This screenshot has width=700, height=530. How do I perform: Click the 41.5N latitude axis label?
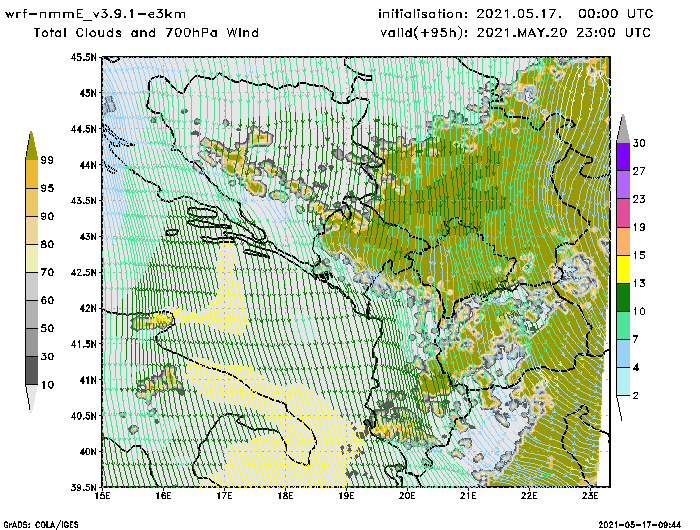[x=83, y=344]
